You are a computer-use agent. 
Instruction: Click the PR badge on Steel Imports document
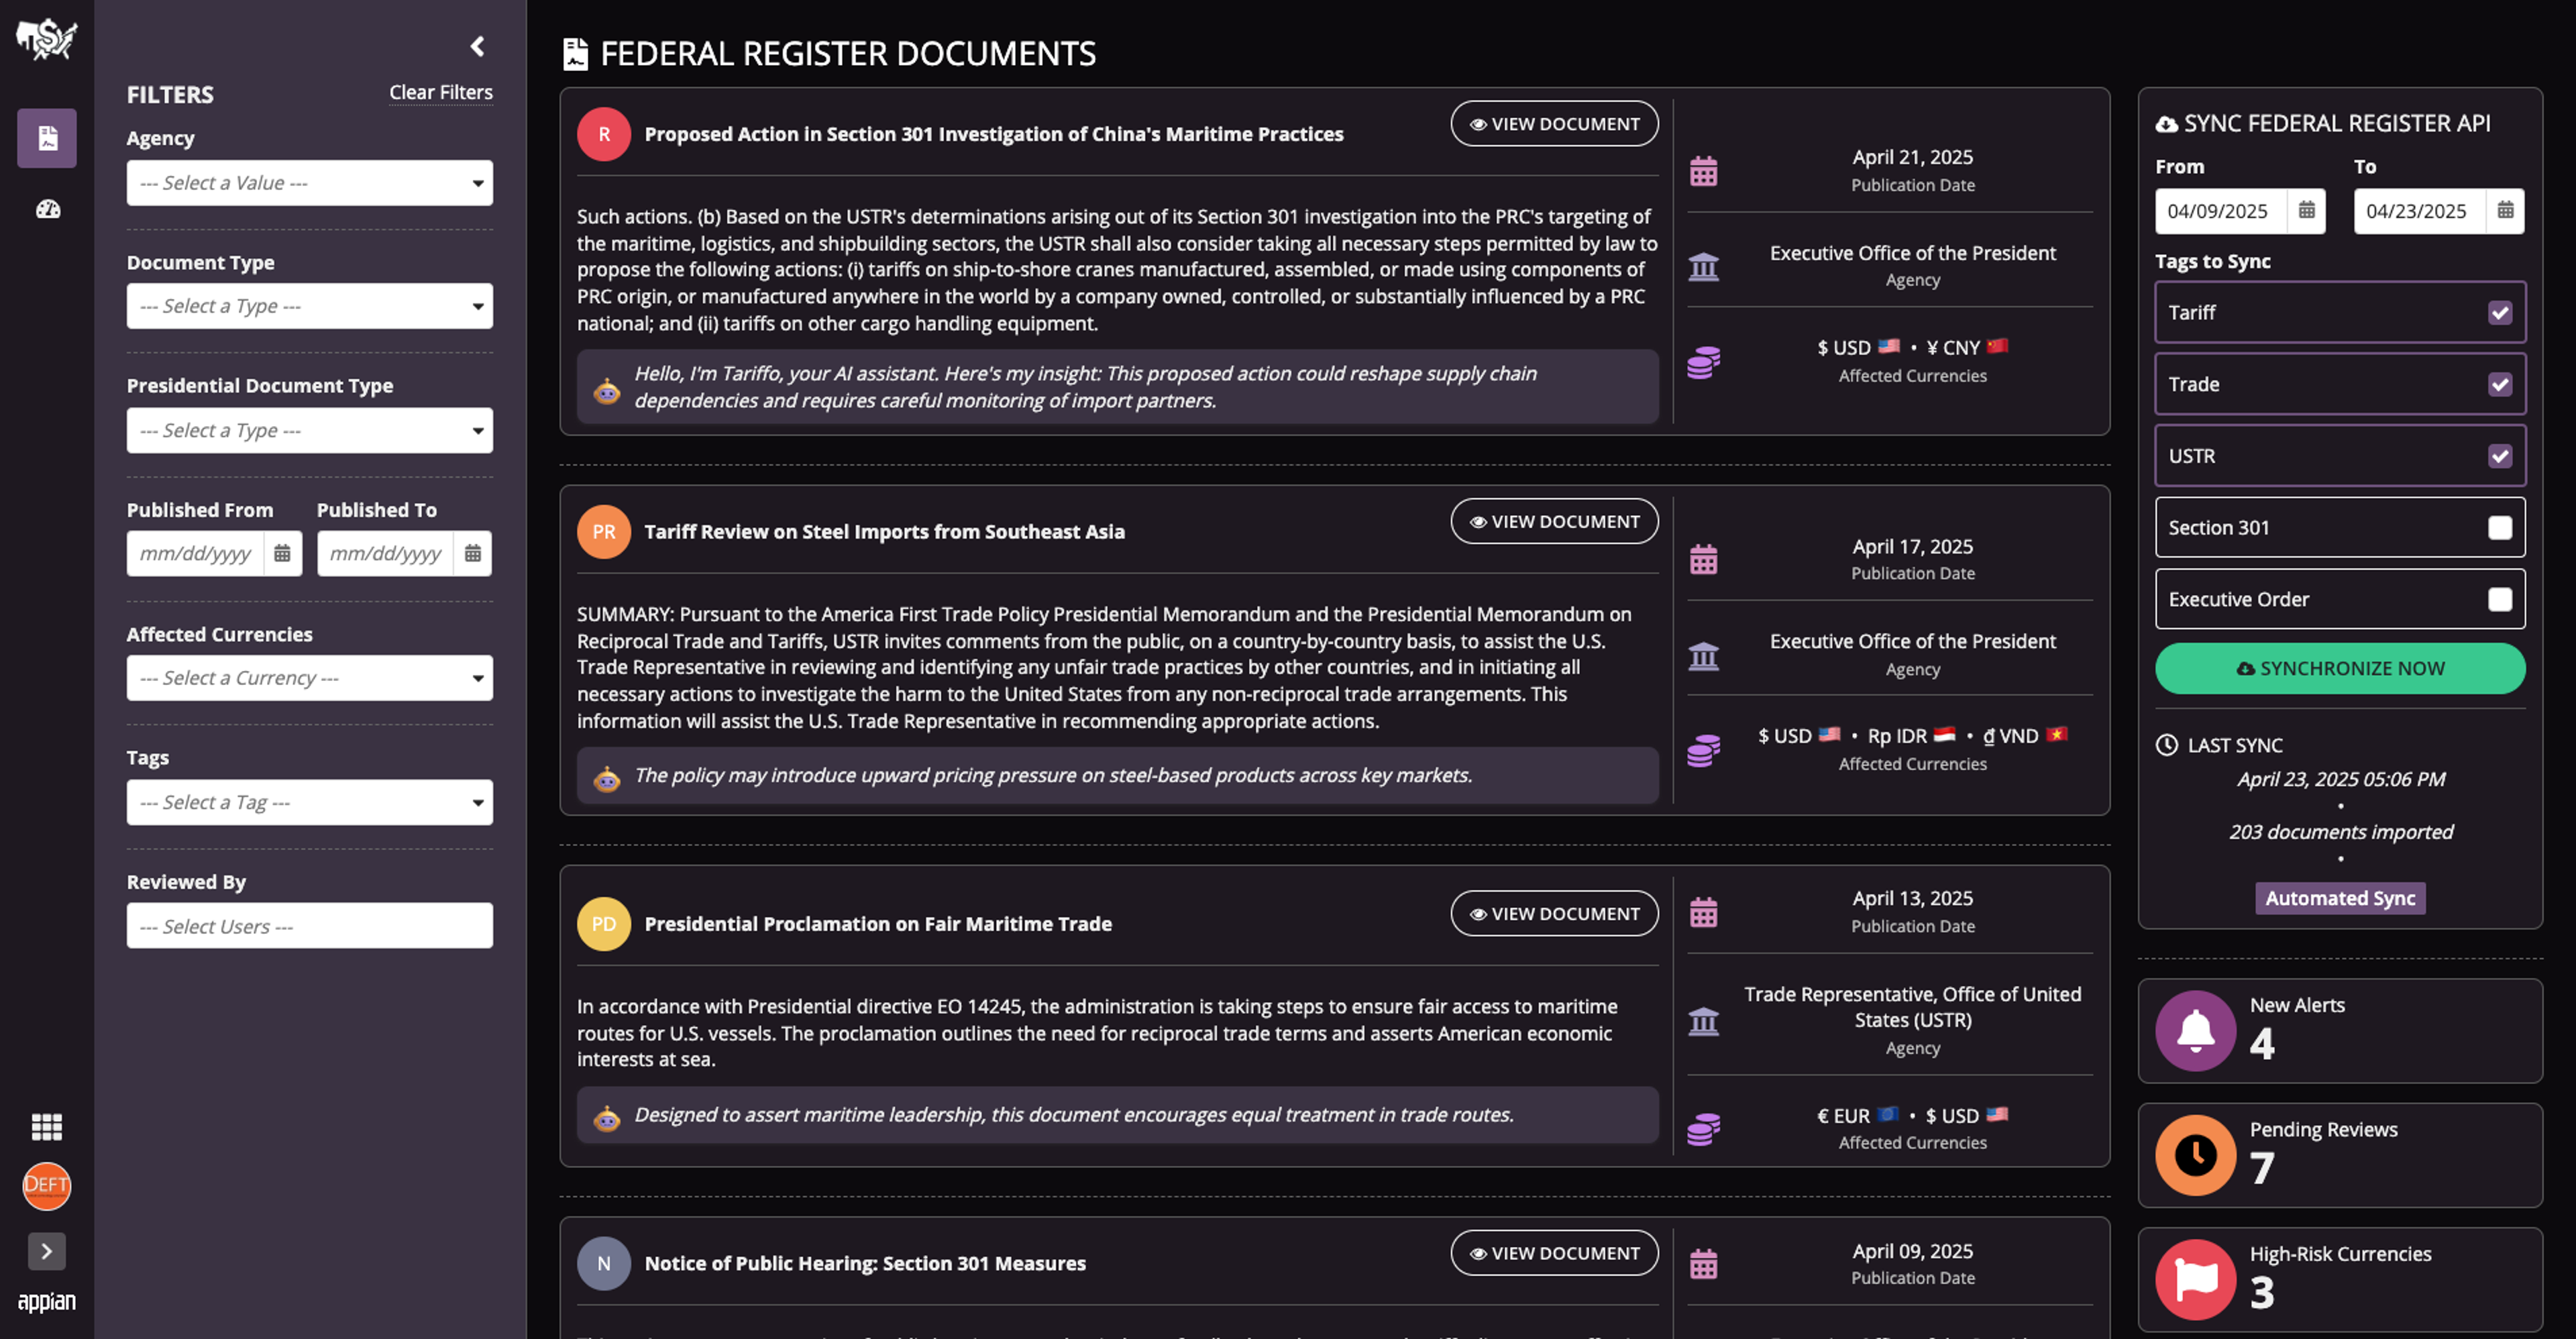[x=604, y=532]
